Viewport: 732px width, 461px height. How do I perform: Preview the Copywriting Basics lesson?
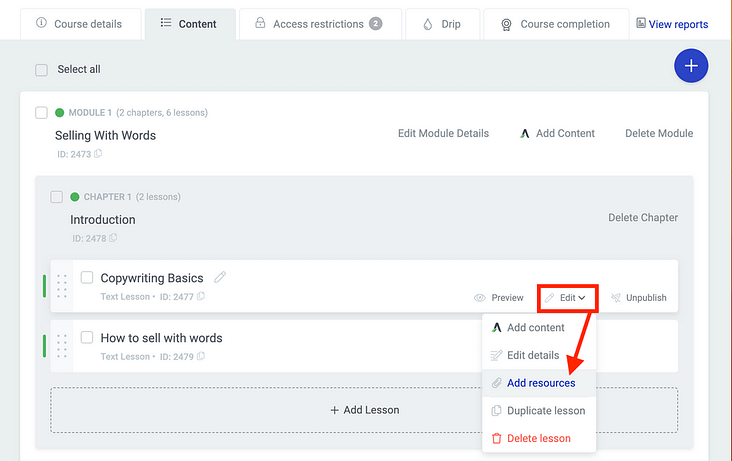[499, 298]
